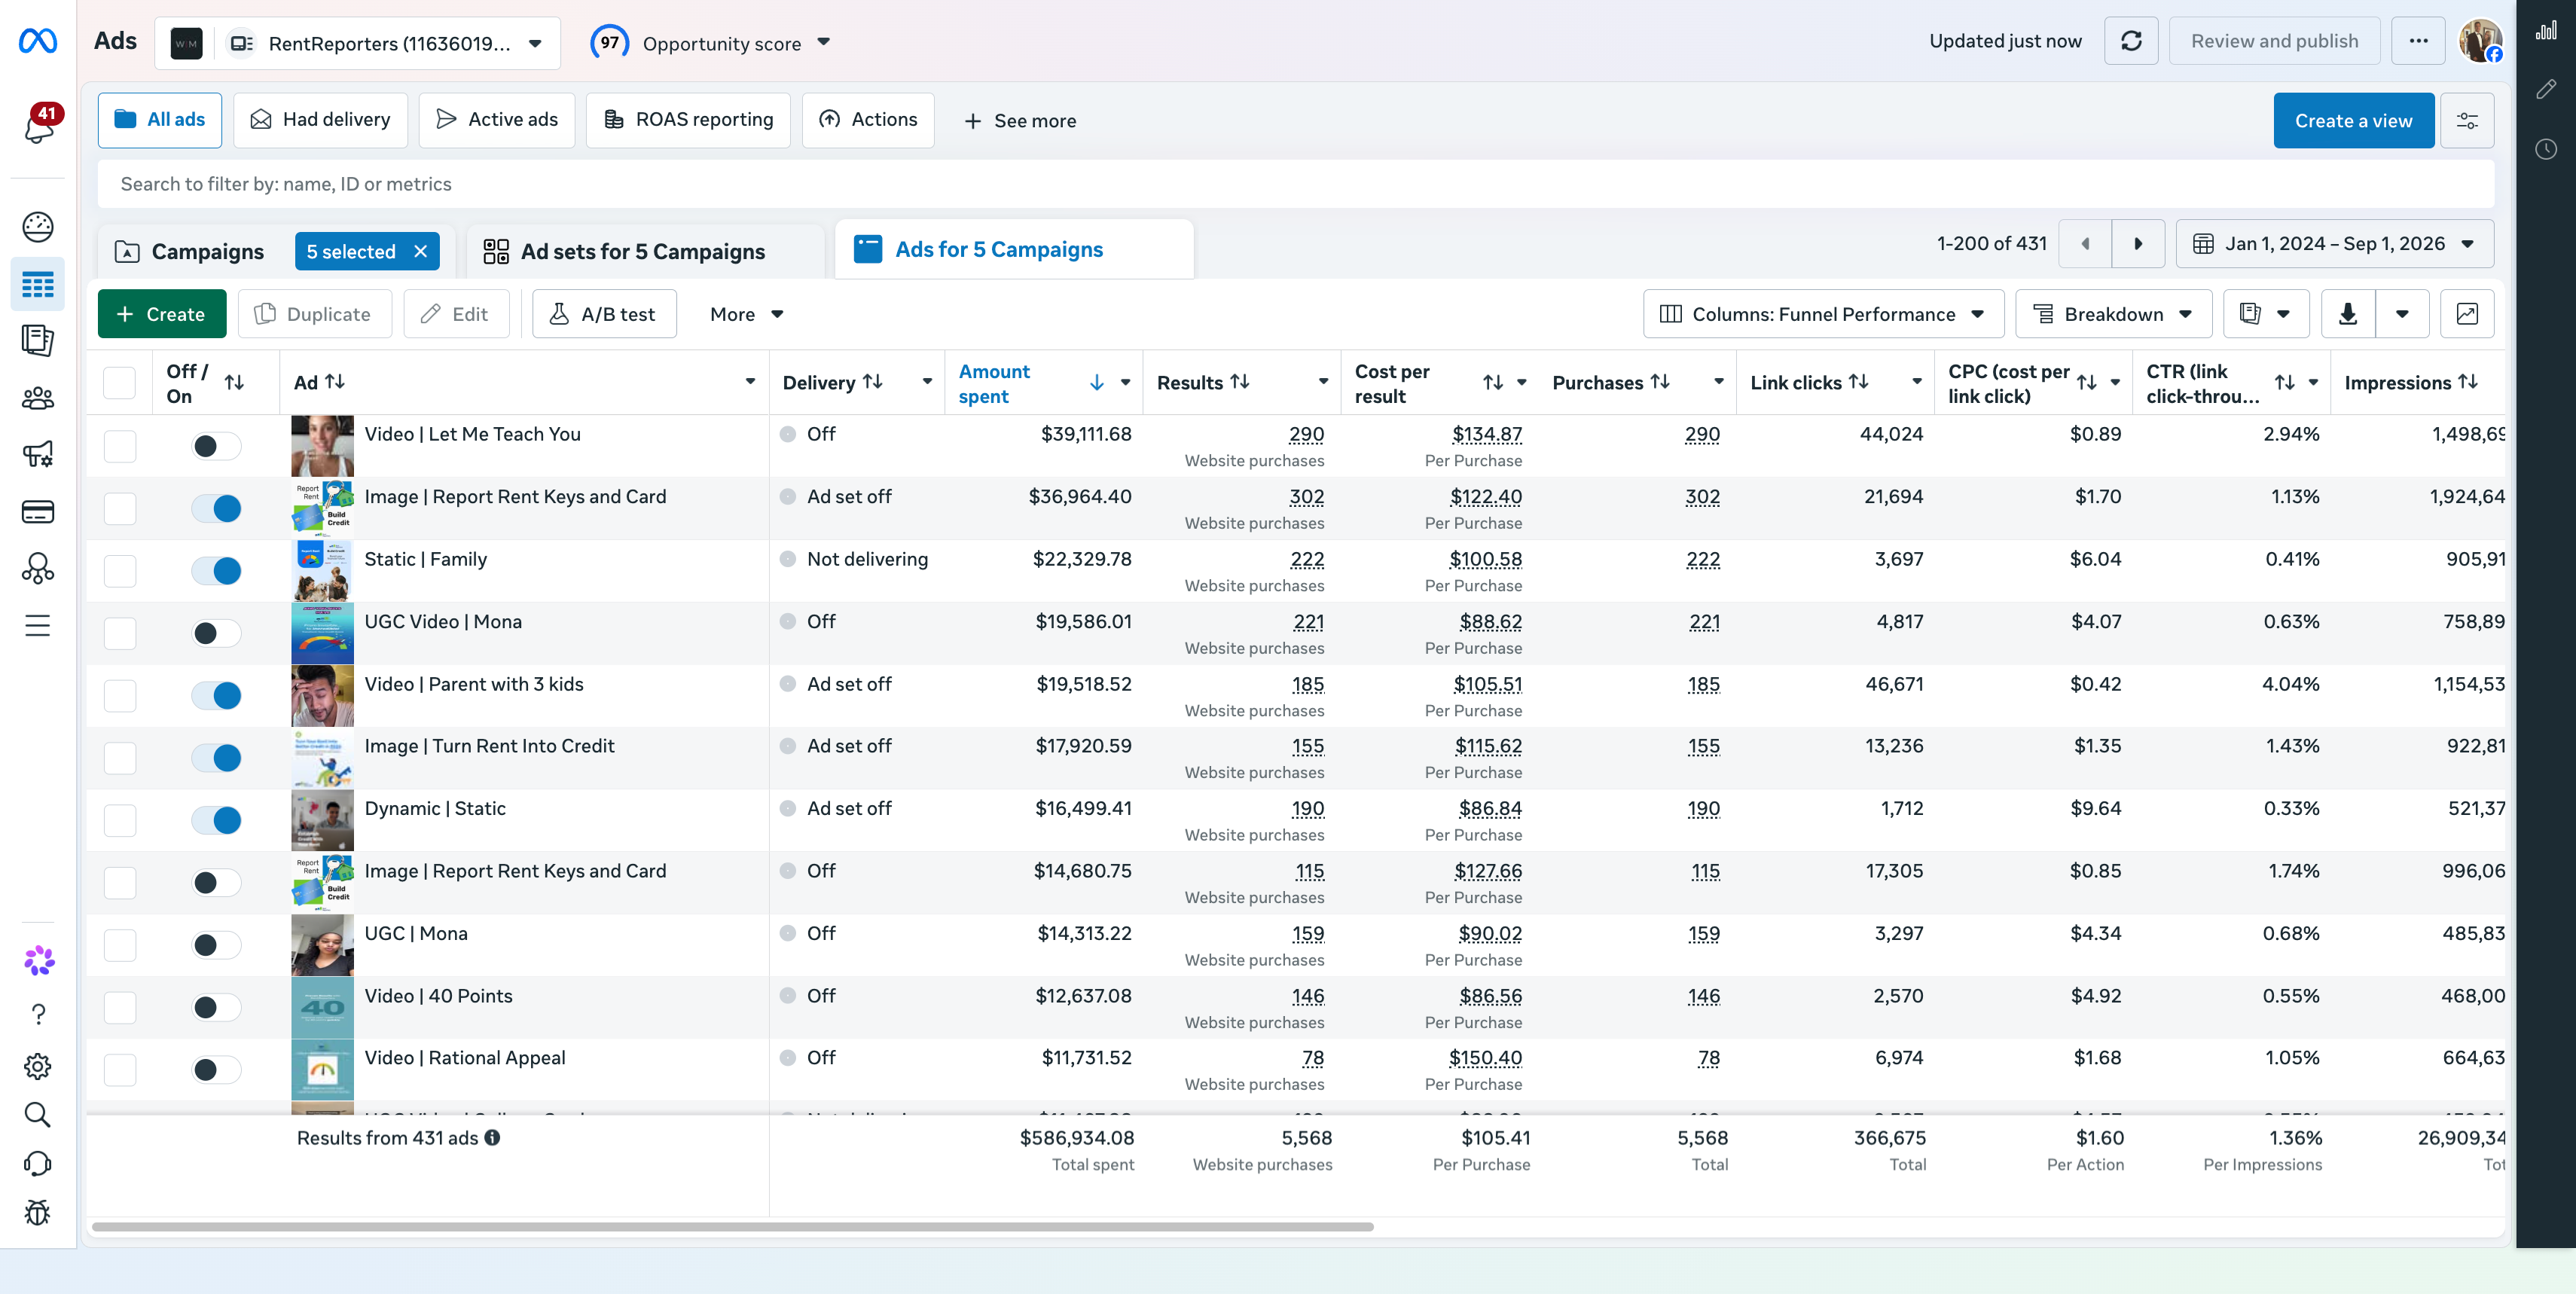Switch to ROAS reporting view tab
The height and width of the screenshot is (1294, 2576).
688,120
